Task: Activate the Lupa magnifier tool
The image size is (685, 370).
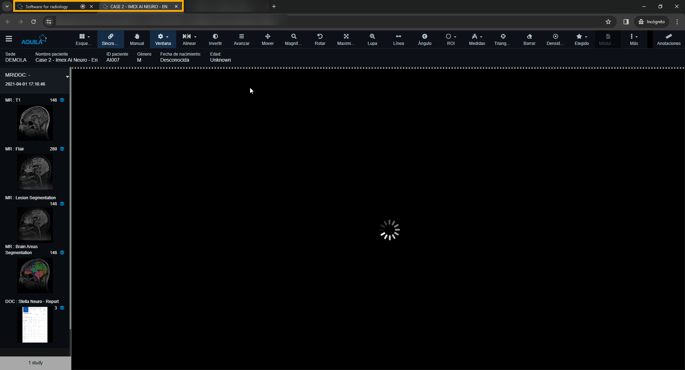Action: click(x=372, y=39)
